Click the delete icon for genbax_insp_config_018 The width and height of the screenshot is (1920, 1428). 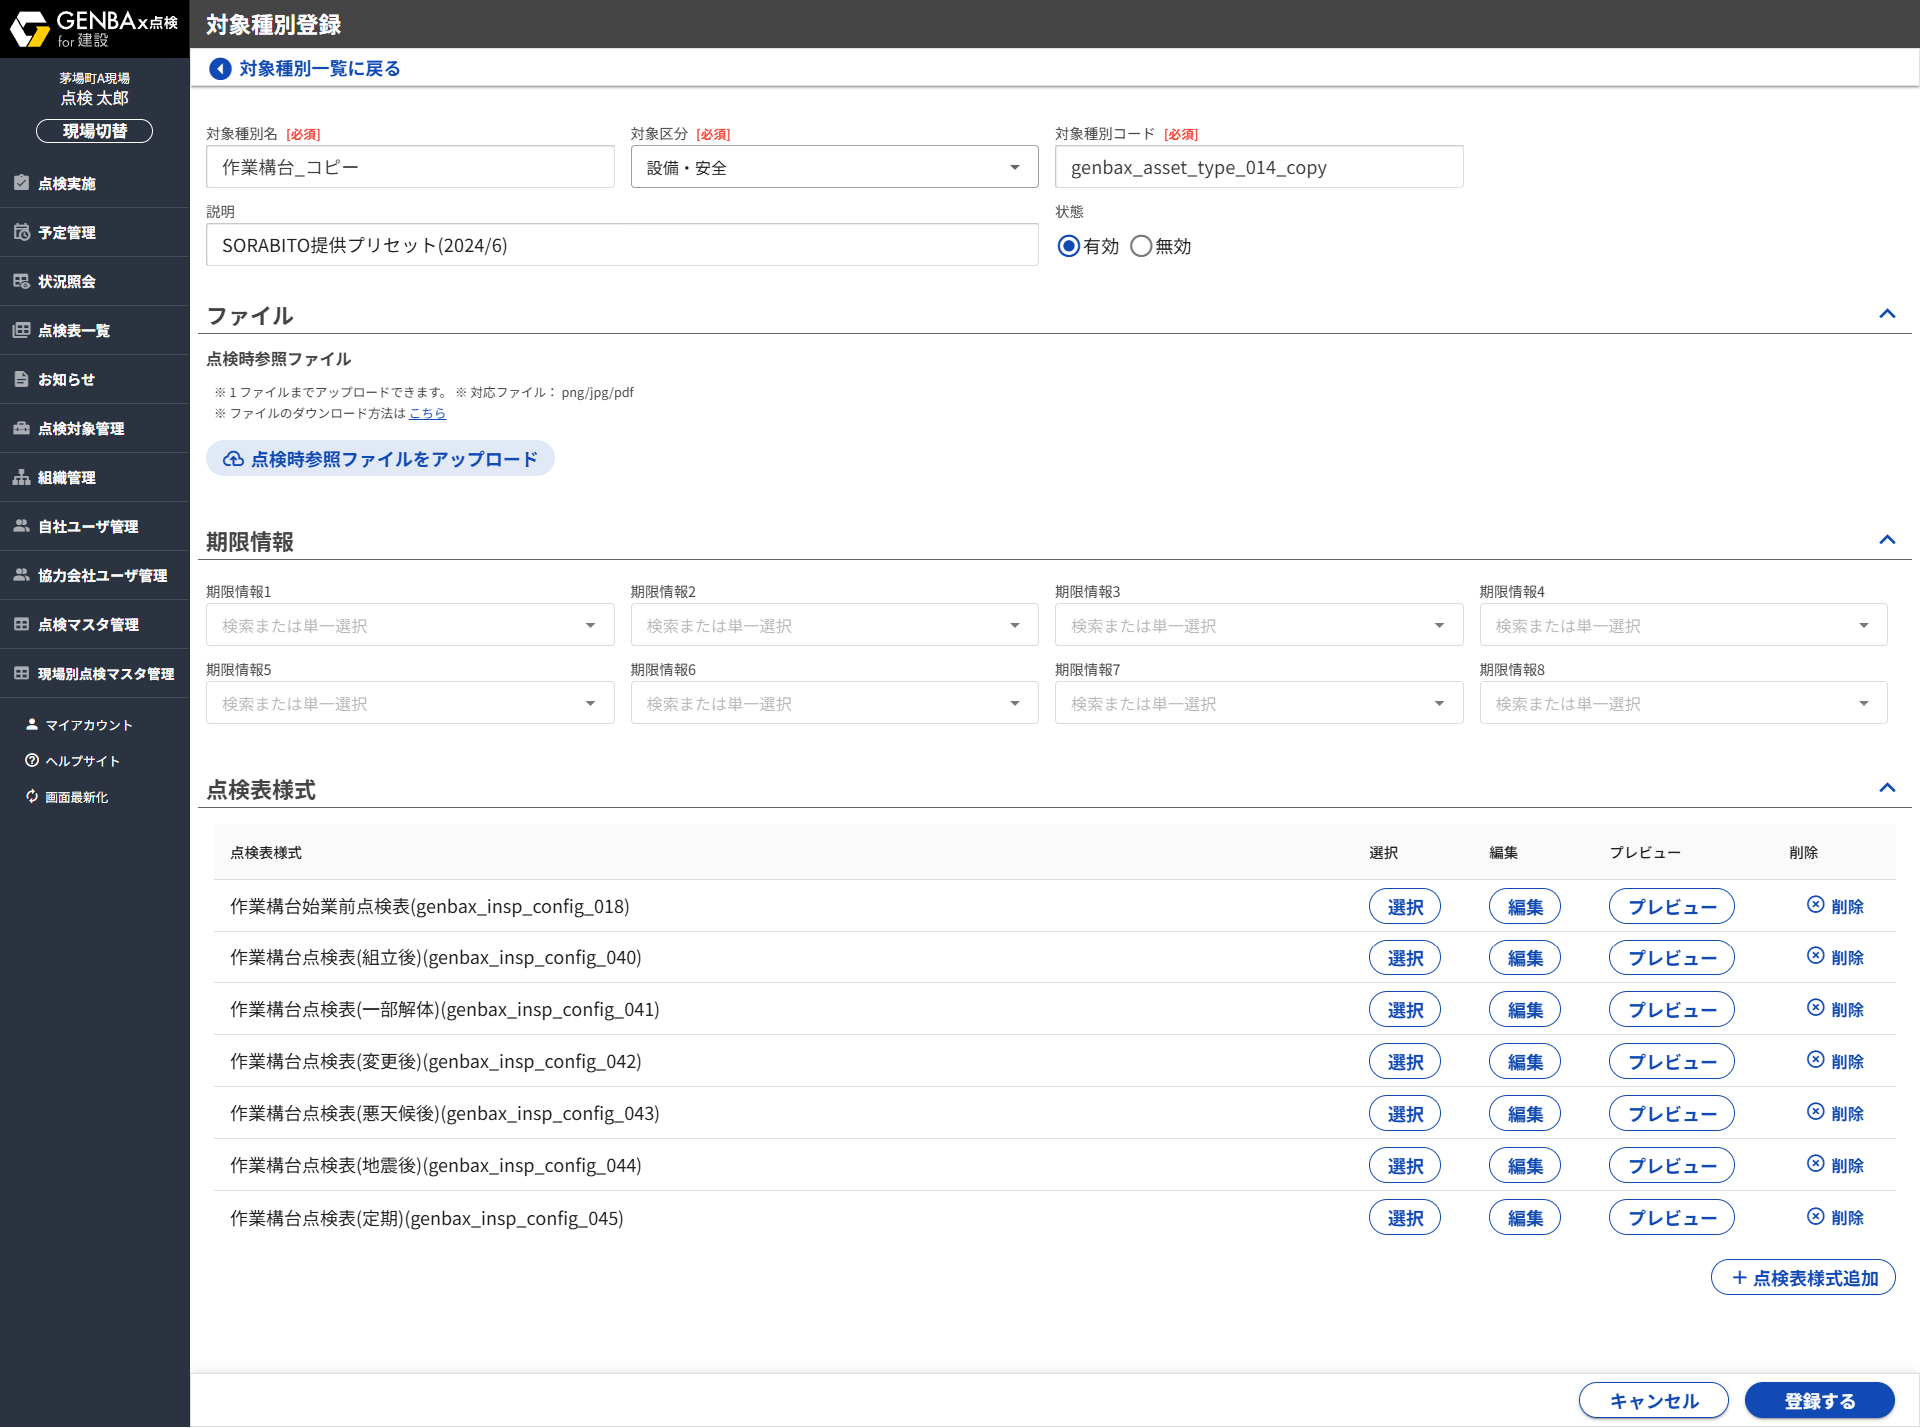(x=1815, y=905)
